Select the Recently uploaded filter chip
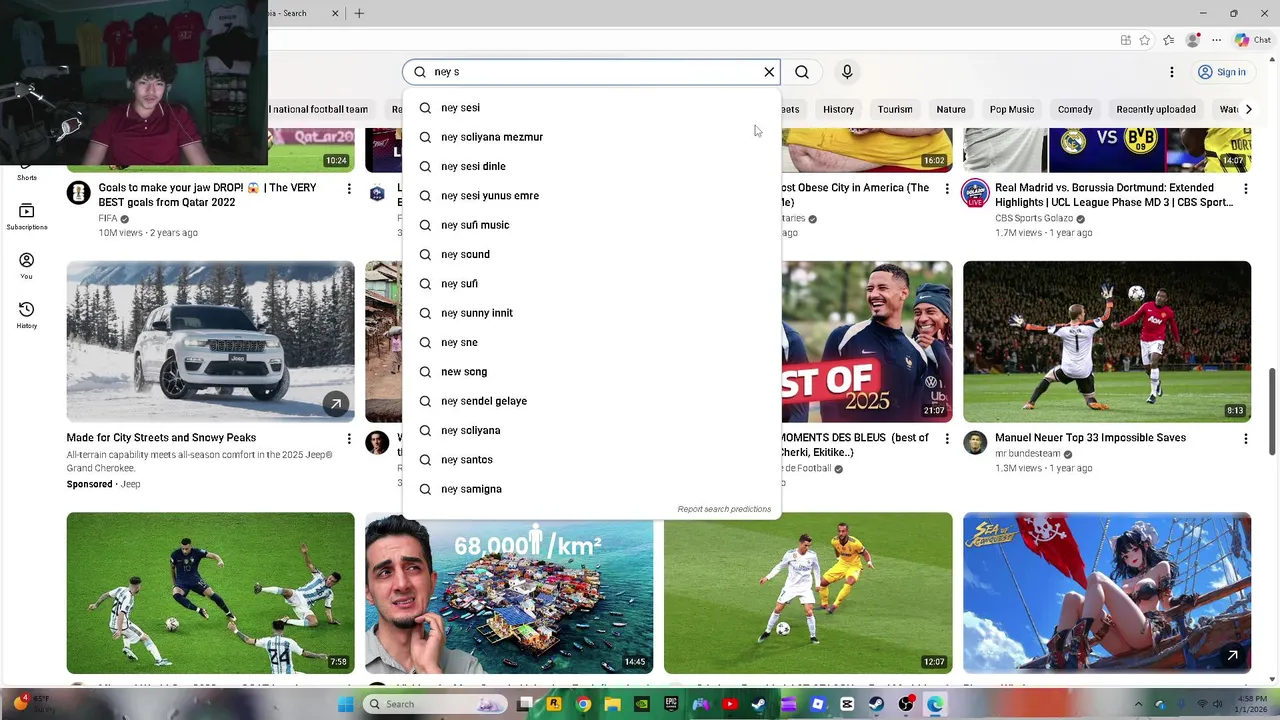This screenshot has height=720, width=1280. click(1156, 109)
